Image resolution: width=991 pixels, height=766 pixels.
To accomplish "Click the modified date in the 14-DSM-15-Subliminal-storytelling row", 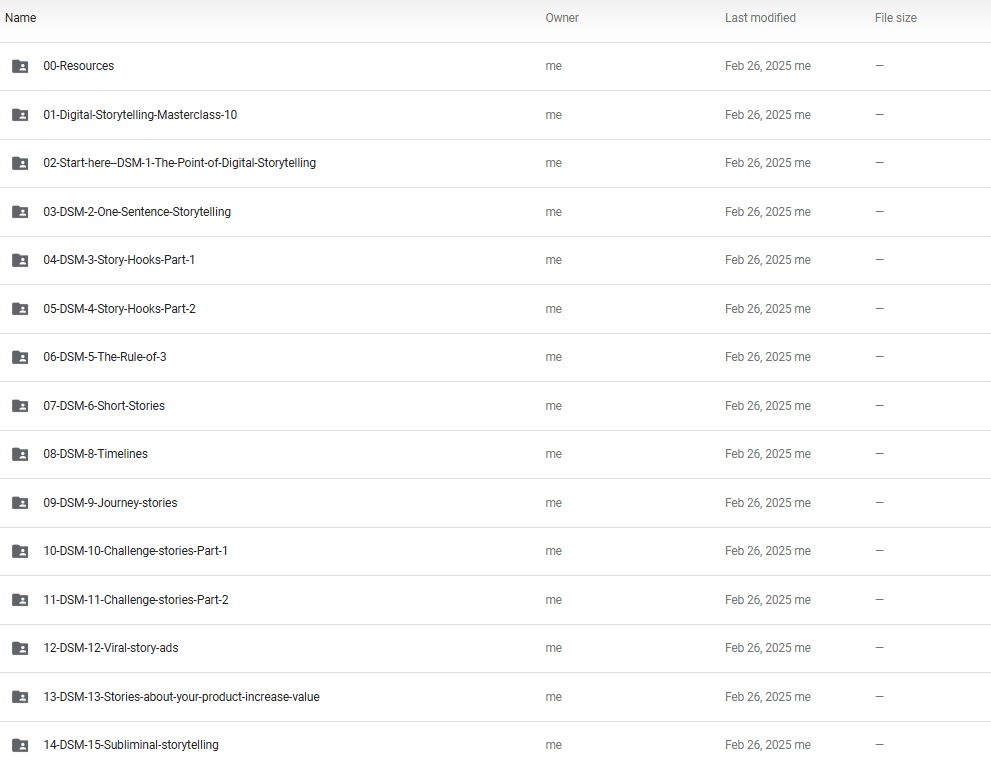I will [767, 745].
